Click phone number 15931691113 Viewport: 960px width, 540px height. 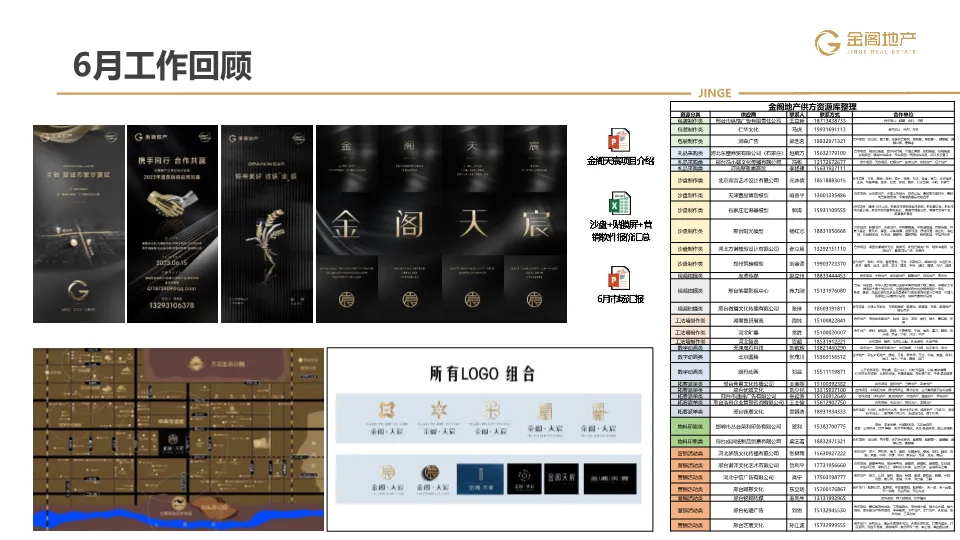pos(830,130)
